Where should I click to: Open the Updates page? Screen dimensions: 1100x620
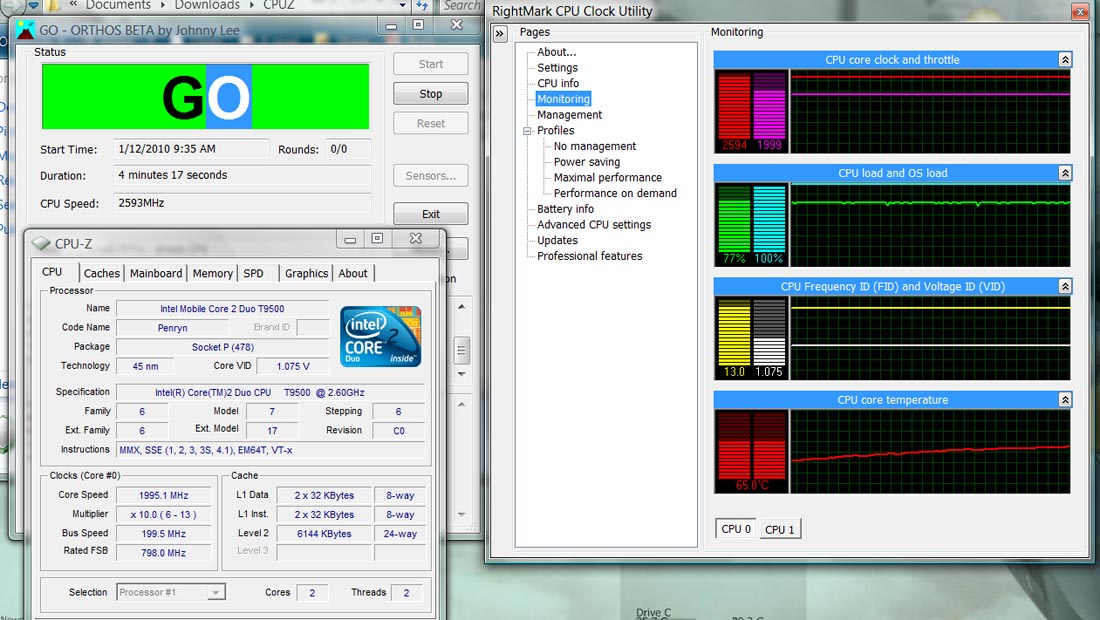click(558, 241)
